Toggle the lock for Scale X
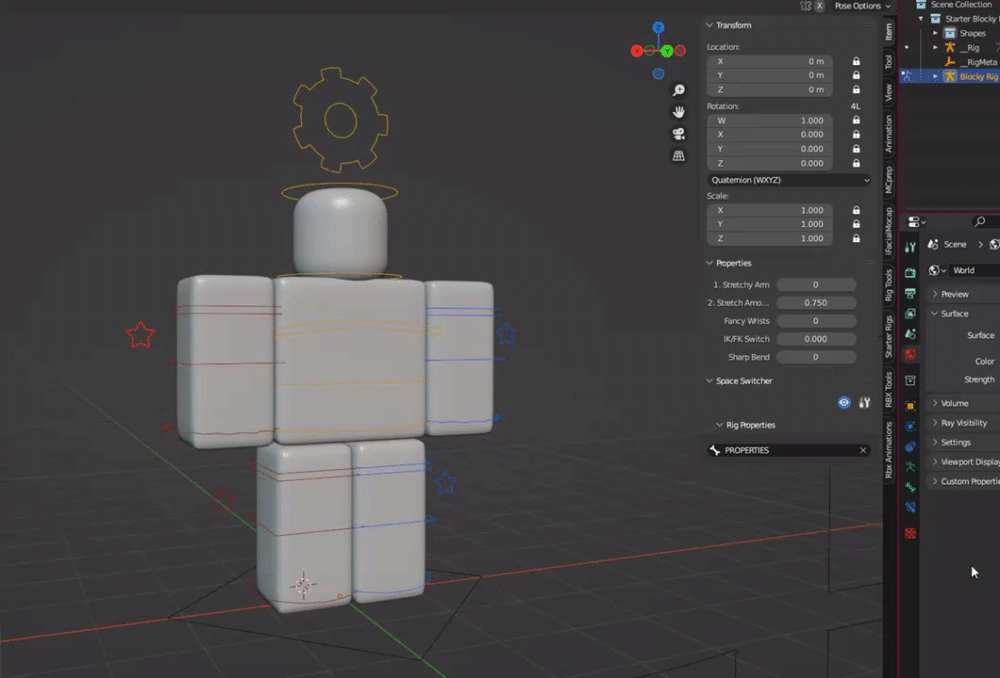The image size is (1000, 678). [857, 210]
